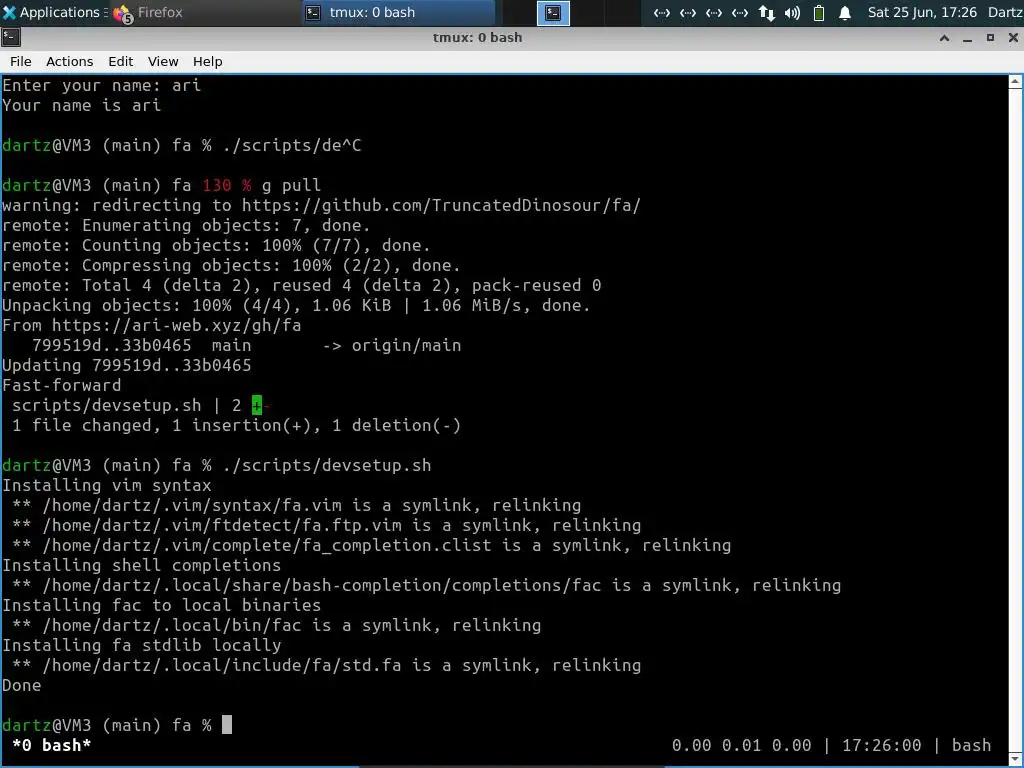Click the 'bash' label in tmux status right
This screenshot has width=1024, height=768.
pyautogui.click(x=971, y=745)
